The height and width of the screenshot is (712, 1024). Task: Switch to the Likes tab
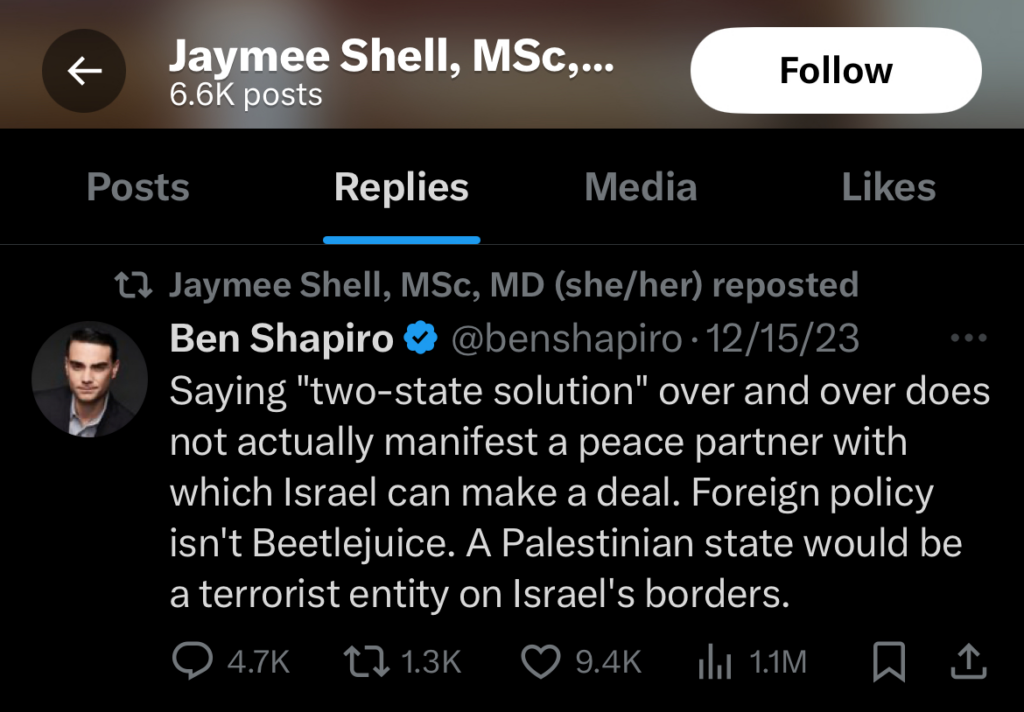click(888, 187)
